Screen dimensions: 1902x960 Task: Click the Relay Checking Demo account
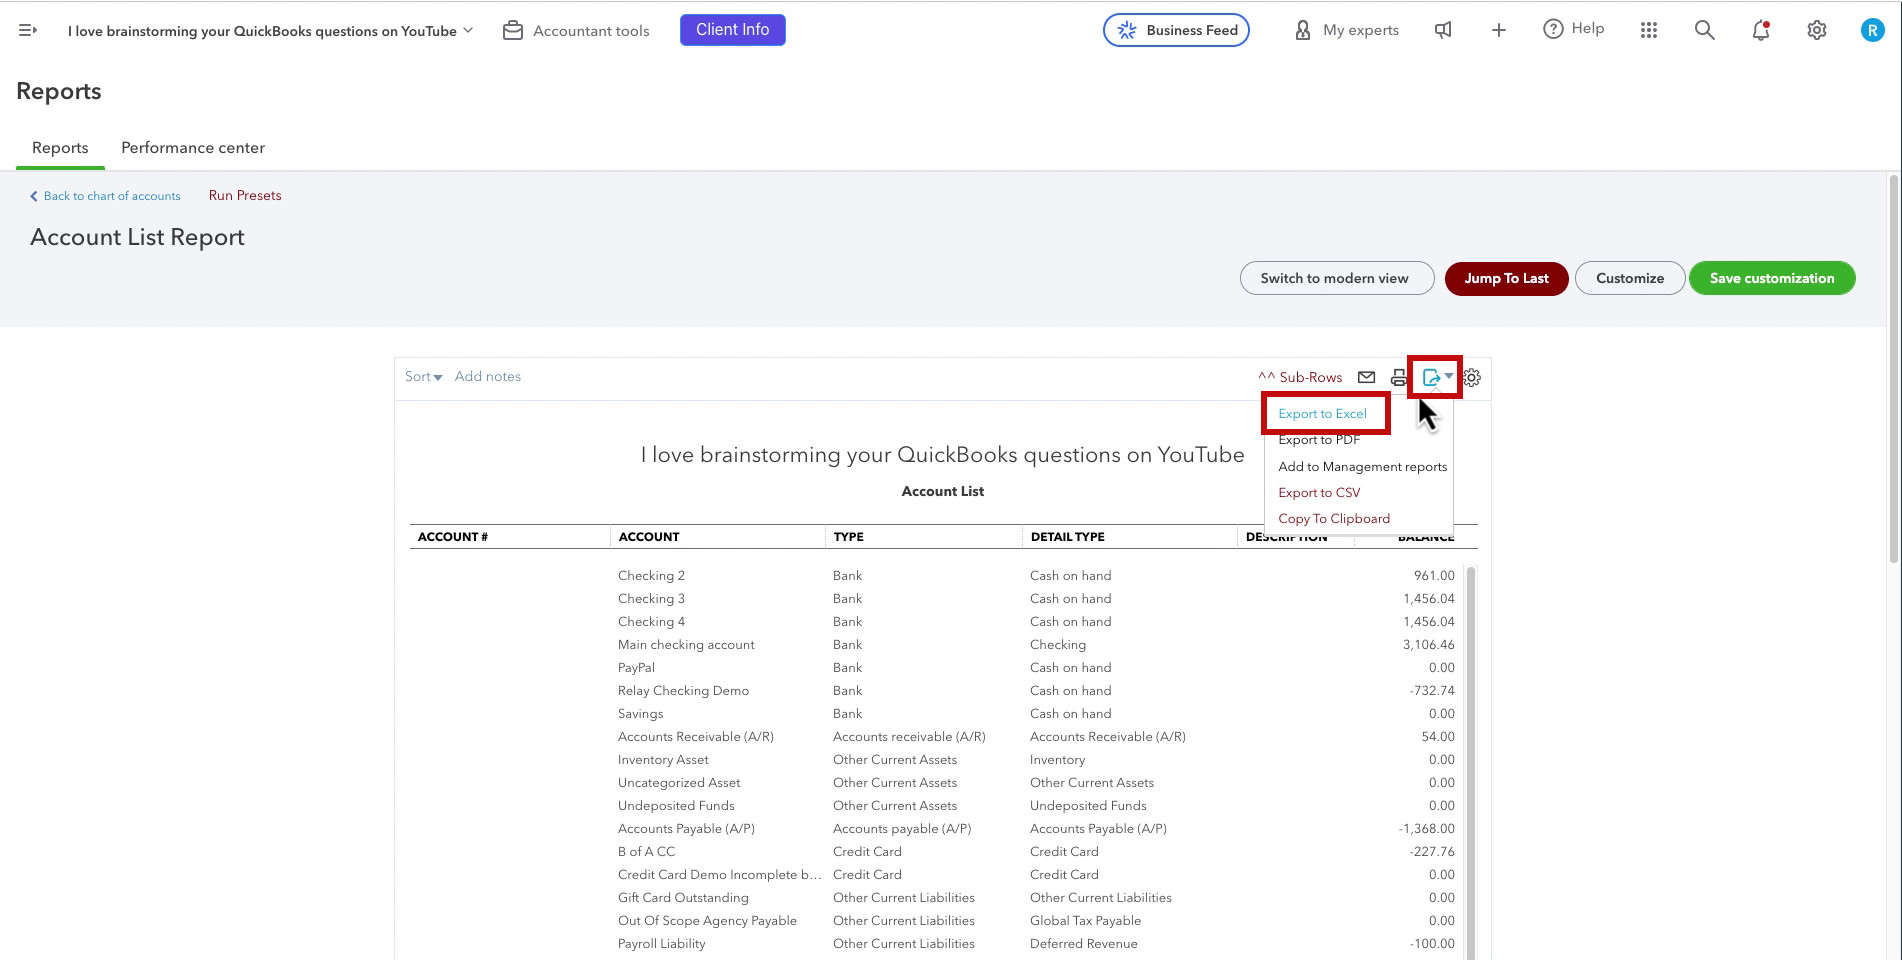pos(683,691)
